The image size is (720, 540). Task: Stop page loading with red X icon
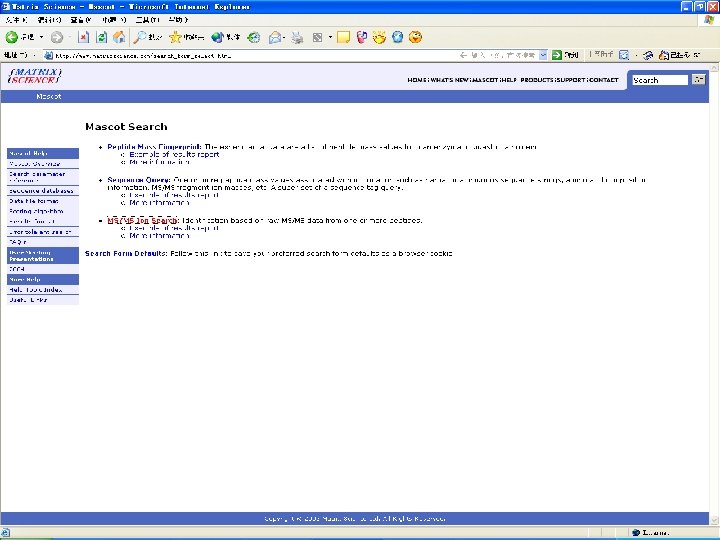click(x=83, y=37)
